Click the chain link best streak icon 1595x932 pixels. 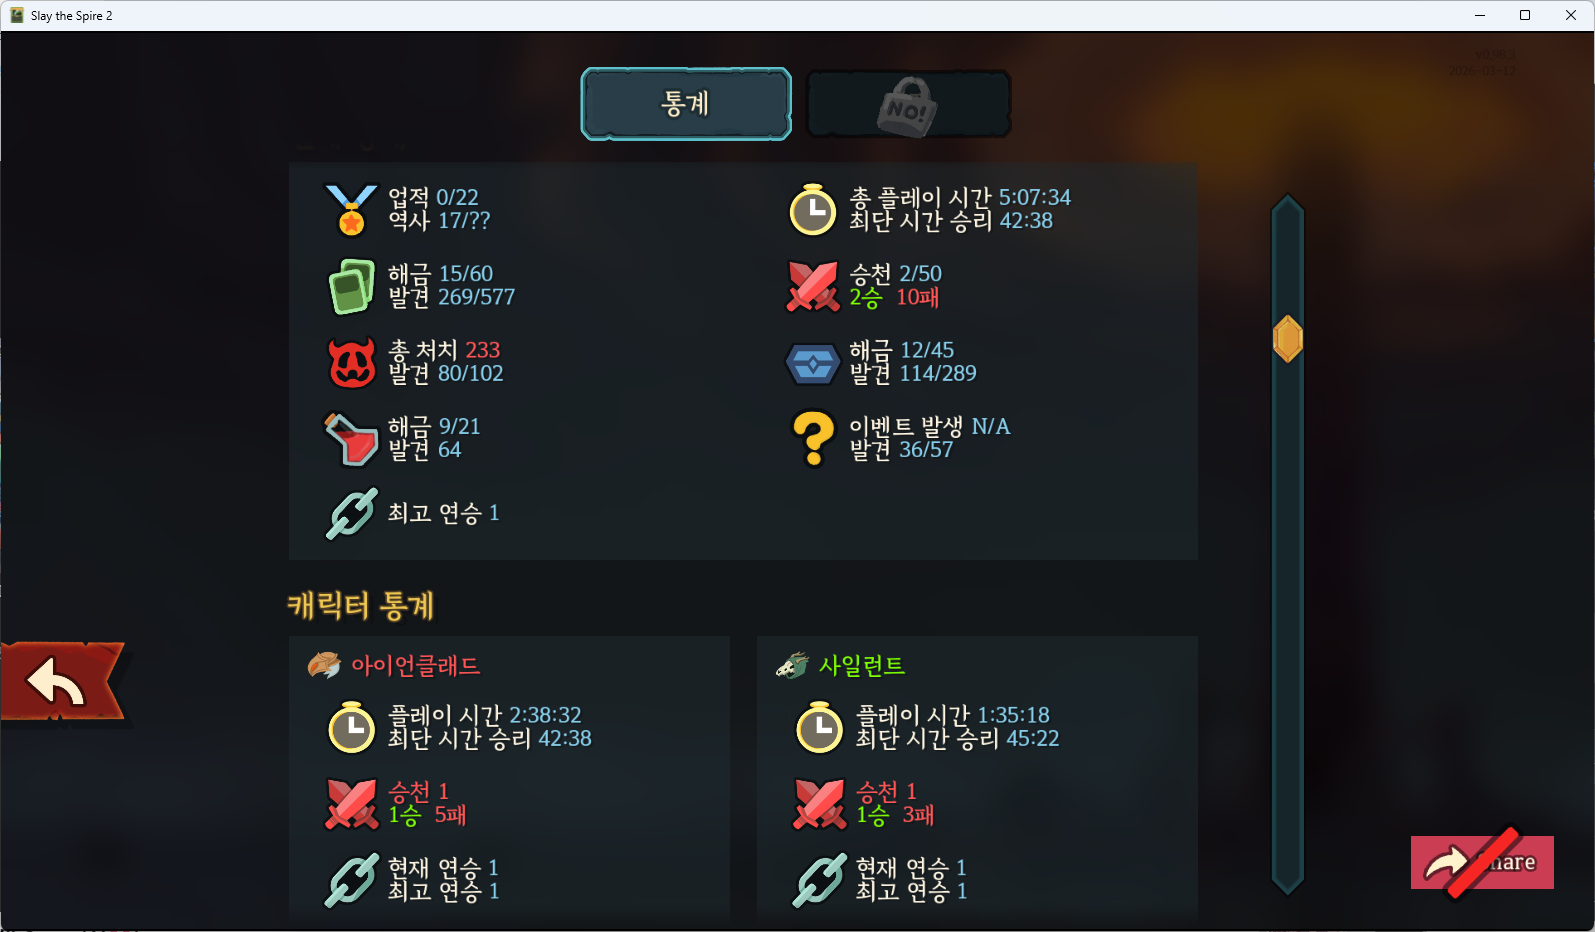tap(352, 513)
